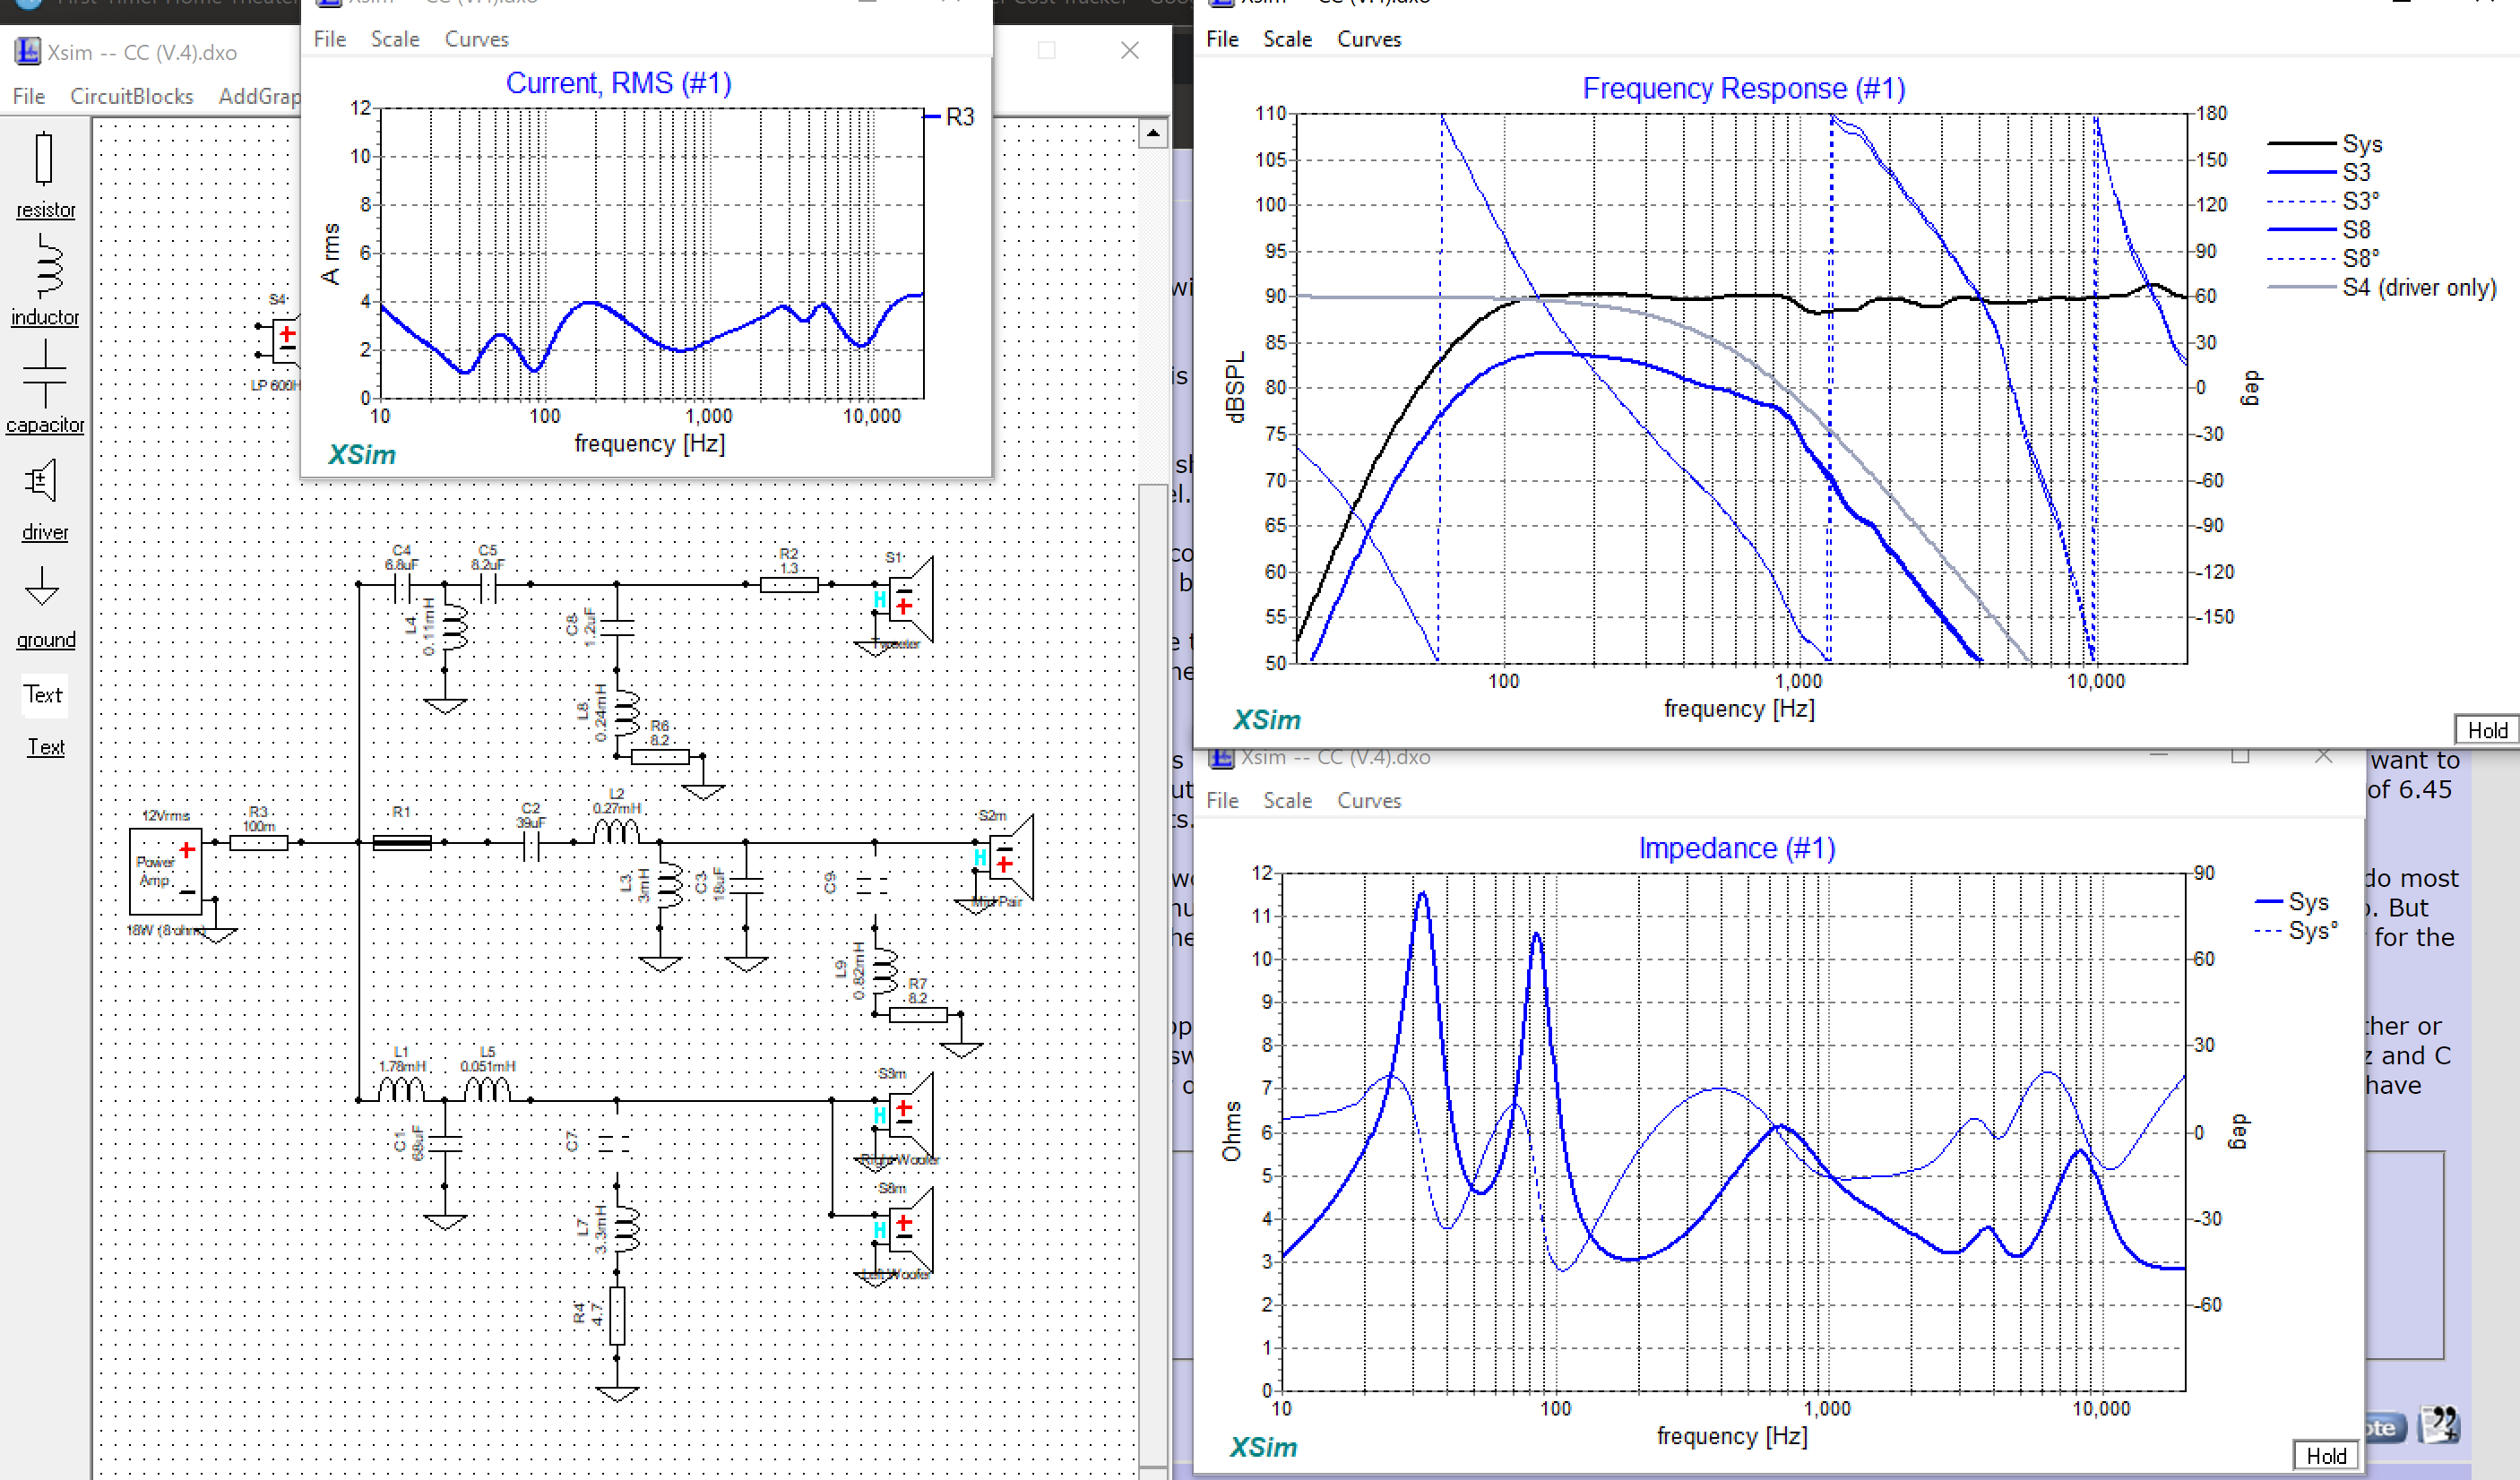2520x1480 pixels.
Task: Open File menu in Current RMS window
Action: 330,39
